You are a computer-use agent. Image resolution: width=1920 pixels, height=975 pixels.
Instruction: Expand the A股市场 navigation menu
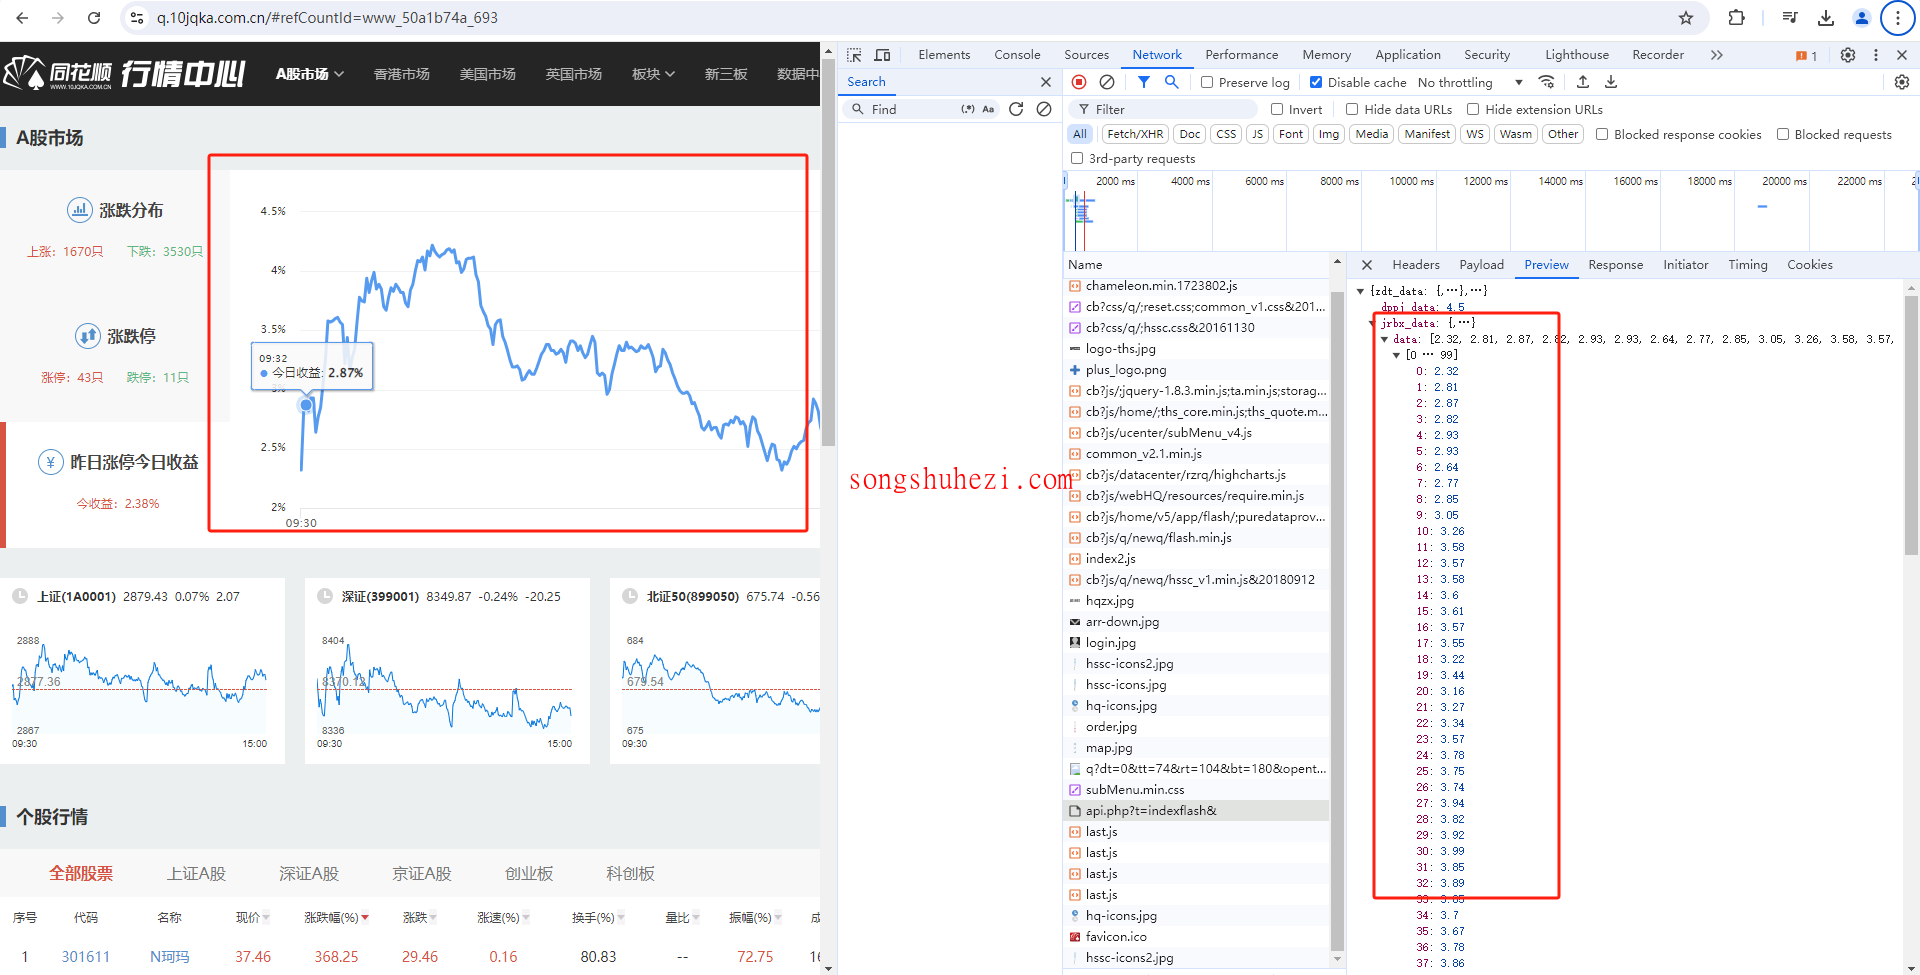(310, 74)
